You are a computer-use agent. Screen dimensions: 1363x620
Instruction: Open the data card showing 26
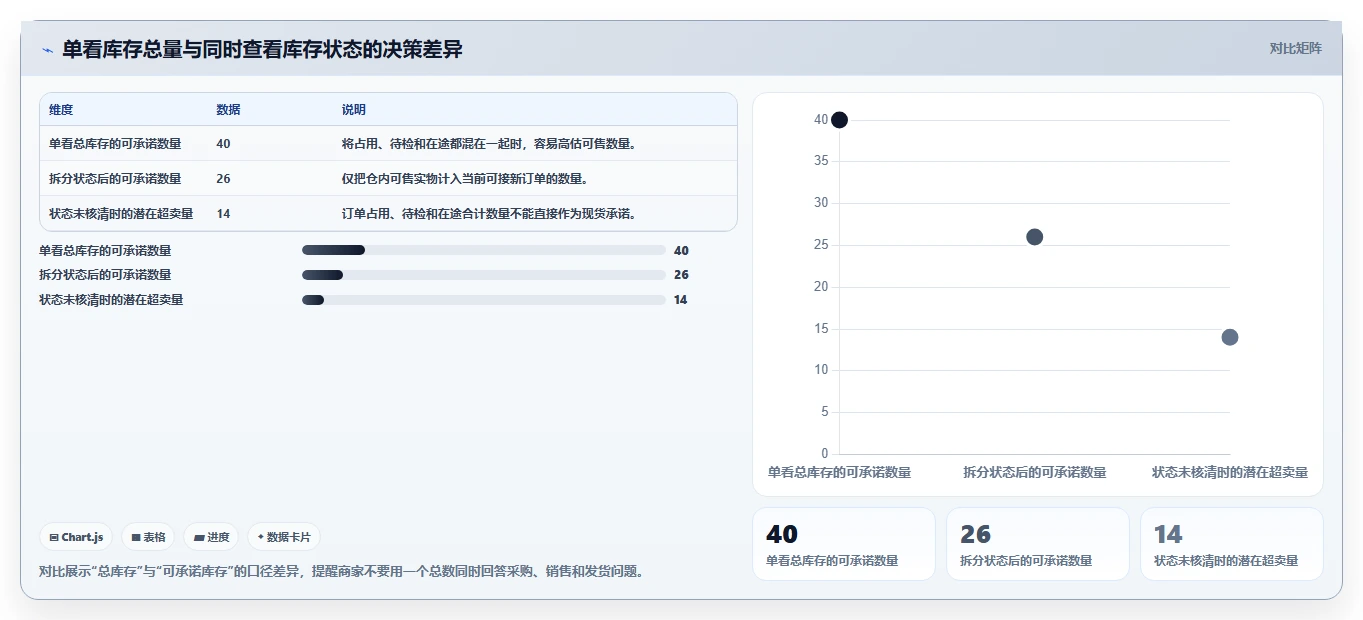1038,544
